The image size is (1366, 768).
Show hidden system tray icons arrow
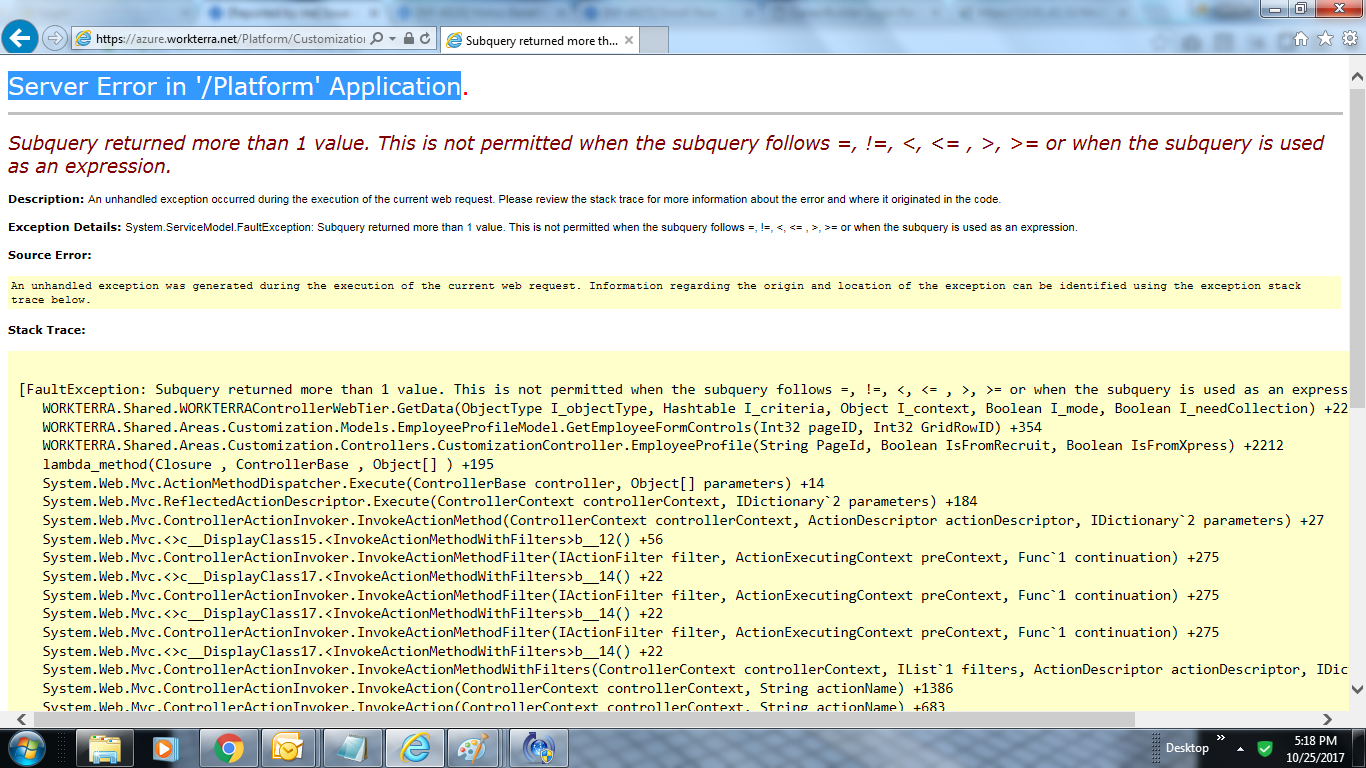pyautogui.click(x=1241, y=748)
